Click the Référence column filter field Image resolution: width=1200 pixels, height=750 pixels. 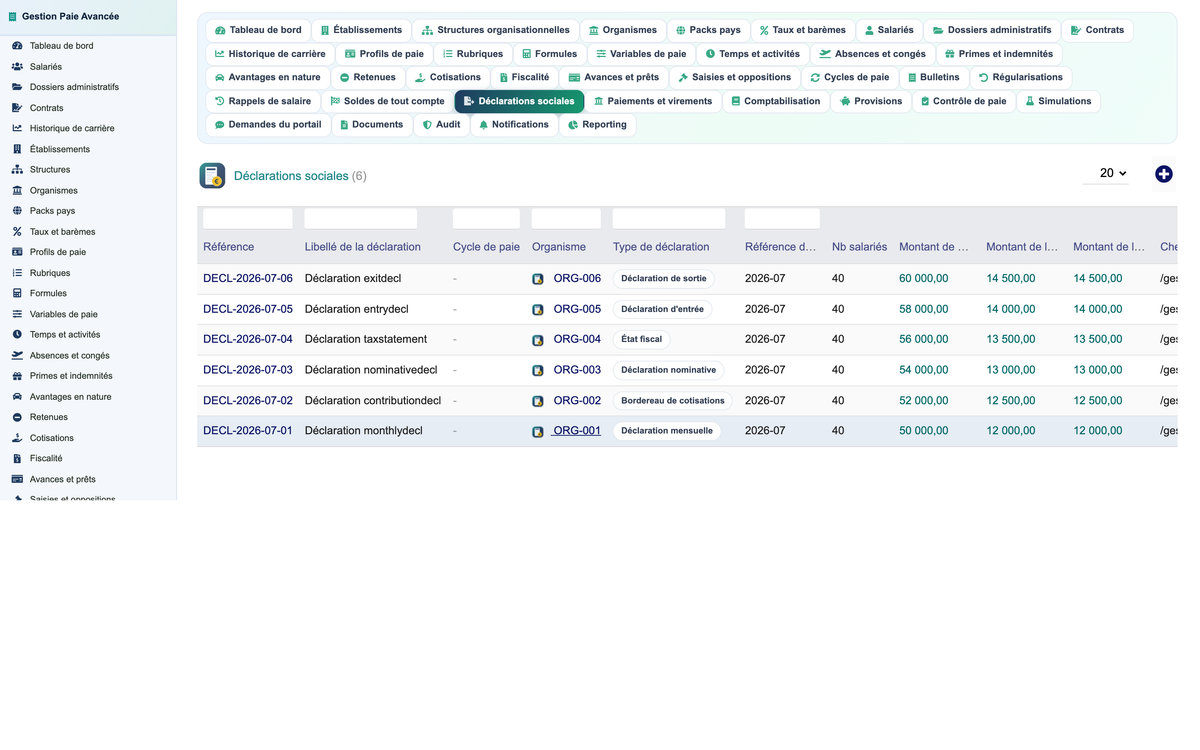coord(248,218)
